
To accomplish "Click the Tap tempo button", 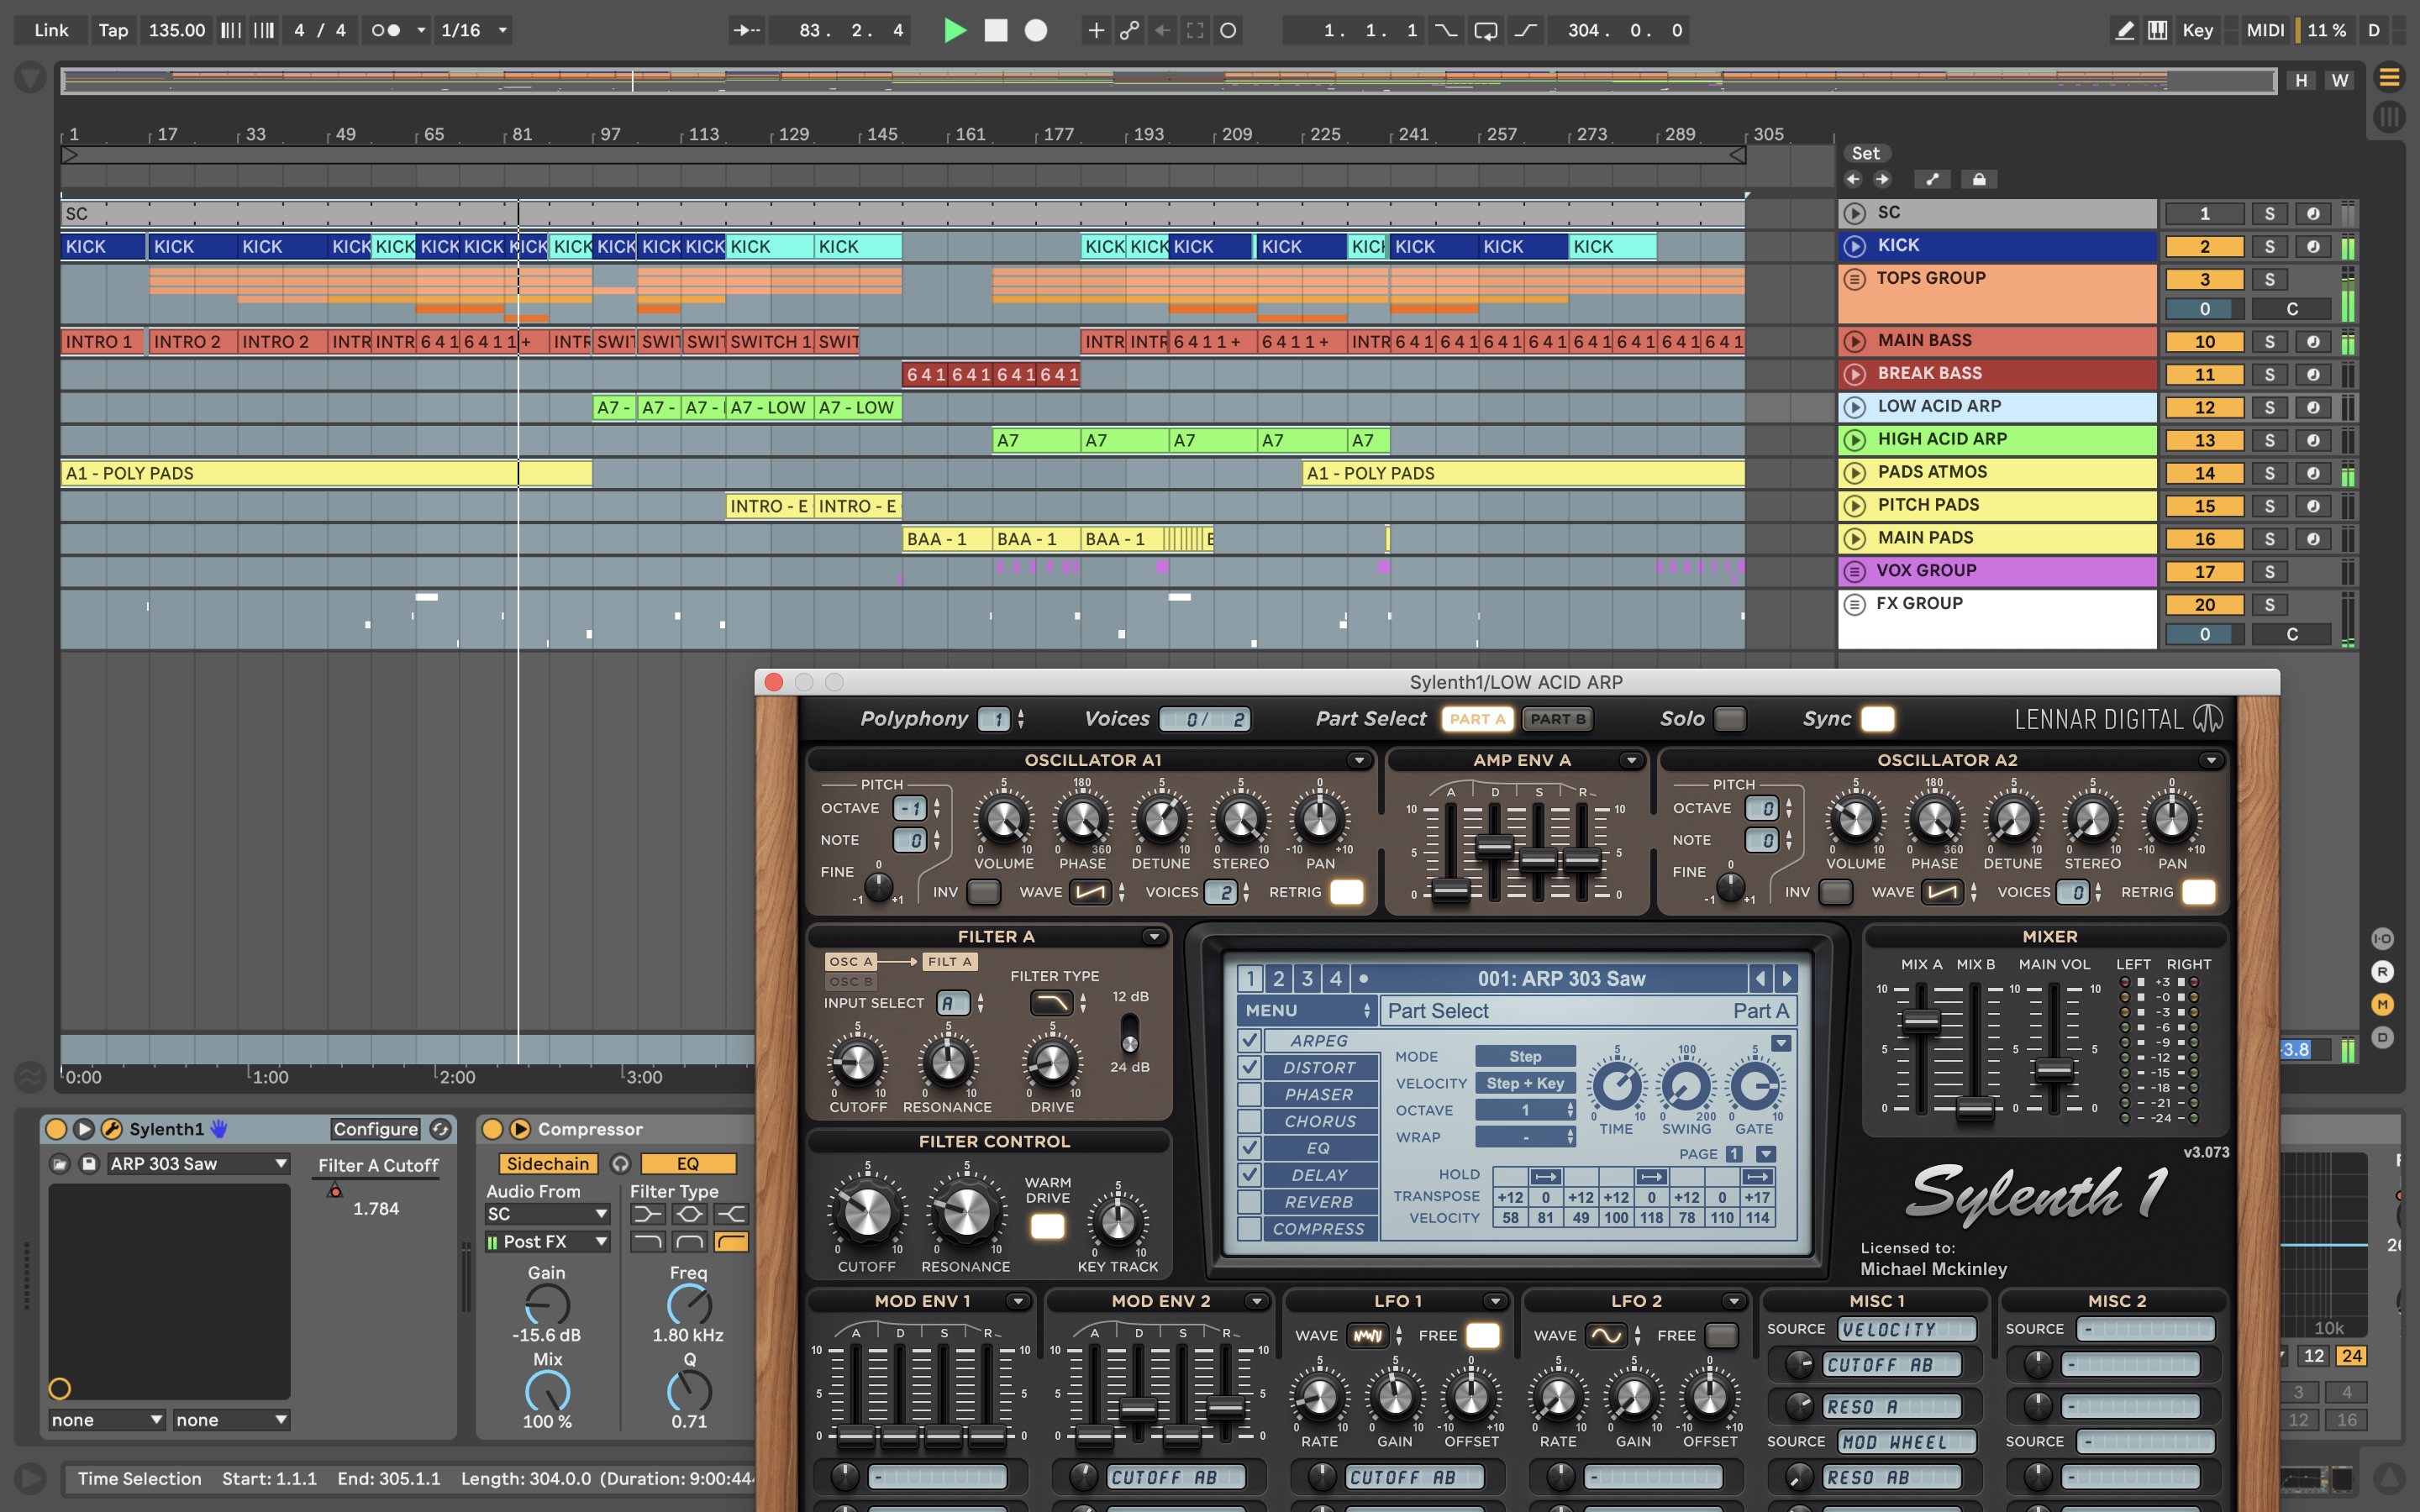I will pyautogui.click(x=113, y=30).
